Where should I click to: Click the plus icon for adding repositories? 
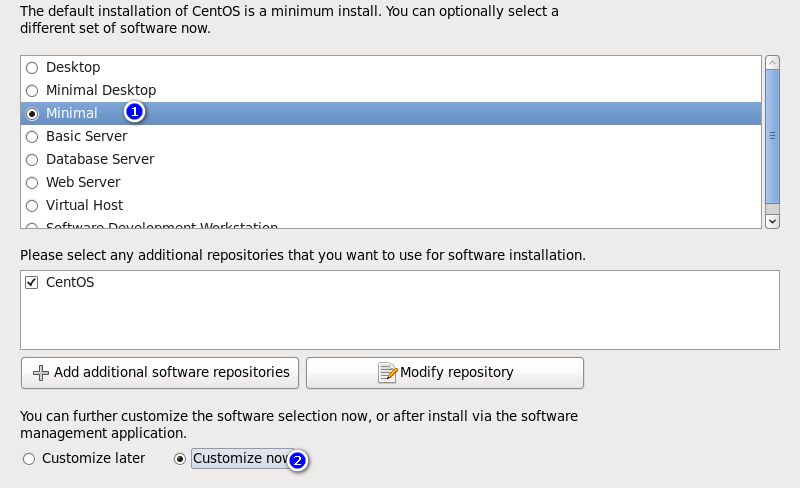(x=41, y=373)
